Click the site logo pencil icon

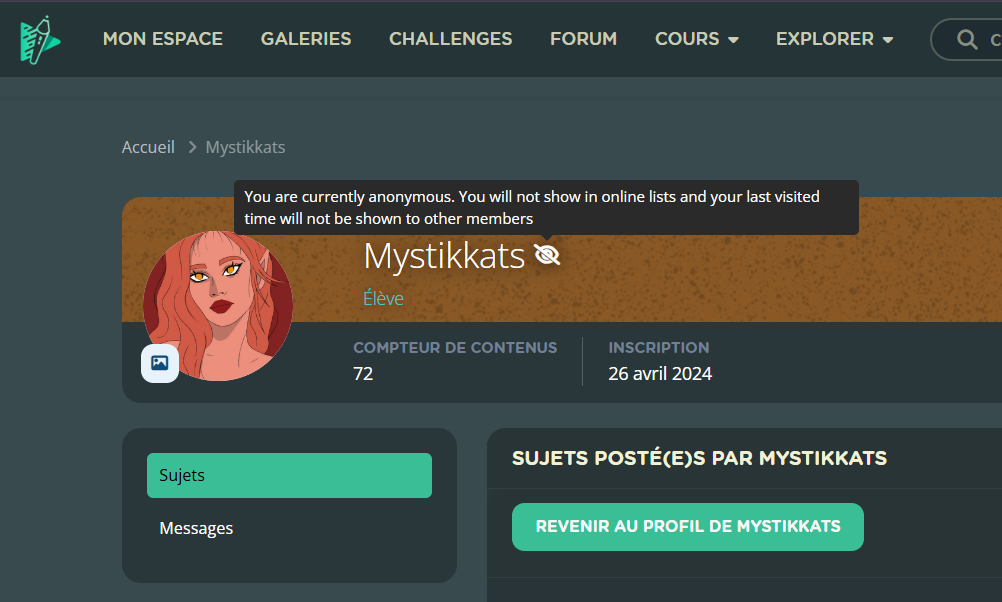click(x=40, y=40)
